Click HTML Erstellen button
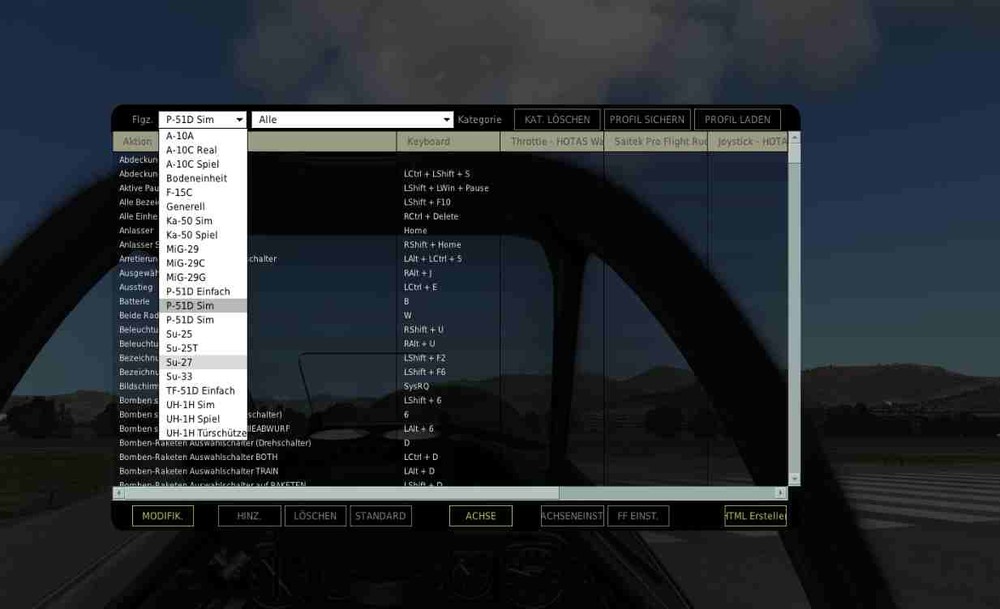Image resolution: width=1000 pixels, height=609 pixels. click(x=755, y=516)
